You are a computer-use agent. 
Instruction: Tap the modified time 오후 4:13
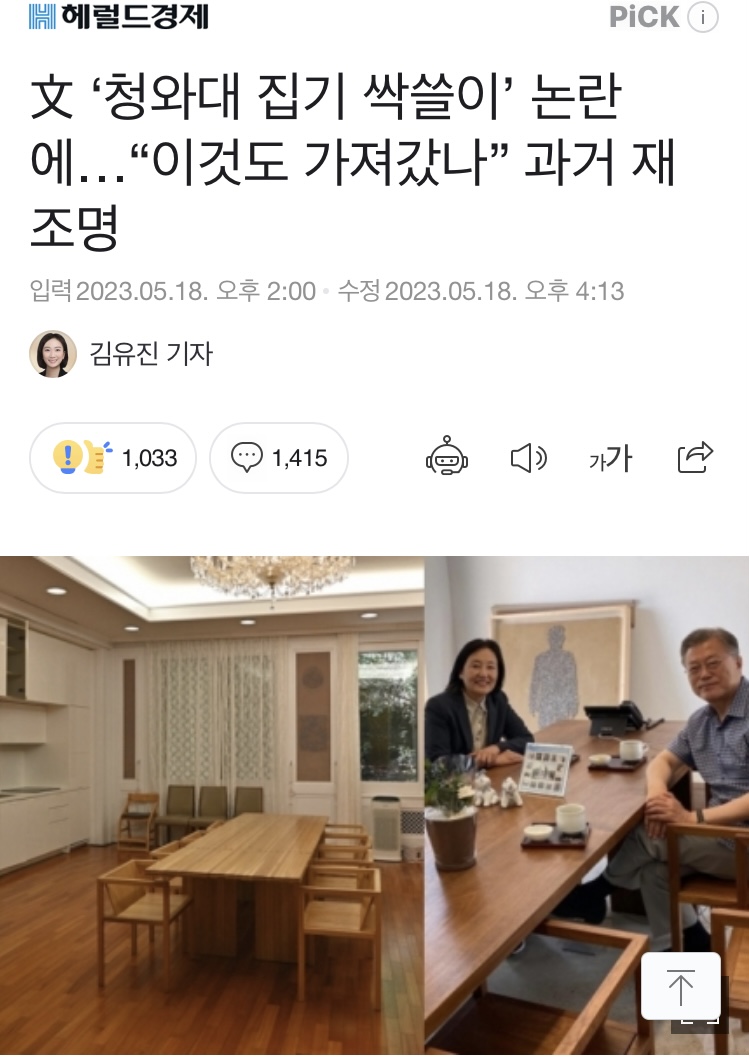coord(574,291)
